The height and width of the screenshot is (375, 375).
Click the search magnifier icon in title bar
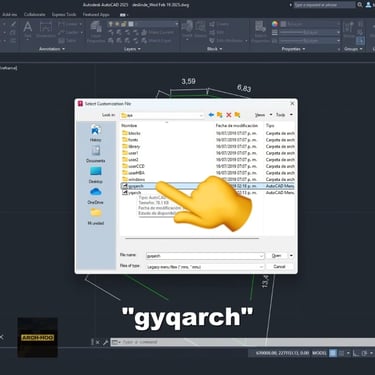(360, 5)
